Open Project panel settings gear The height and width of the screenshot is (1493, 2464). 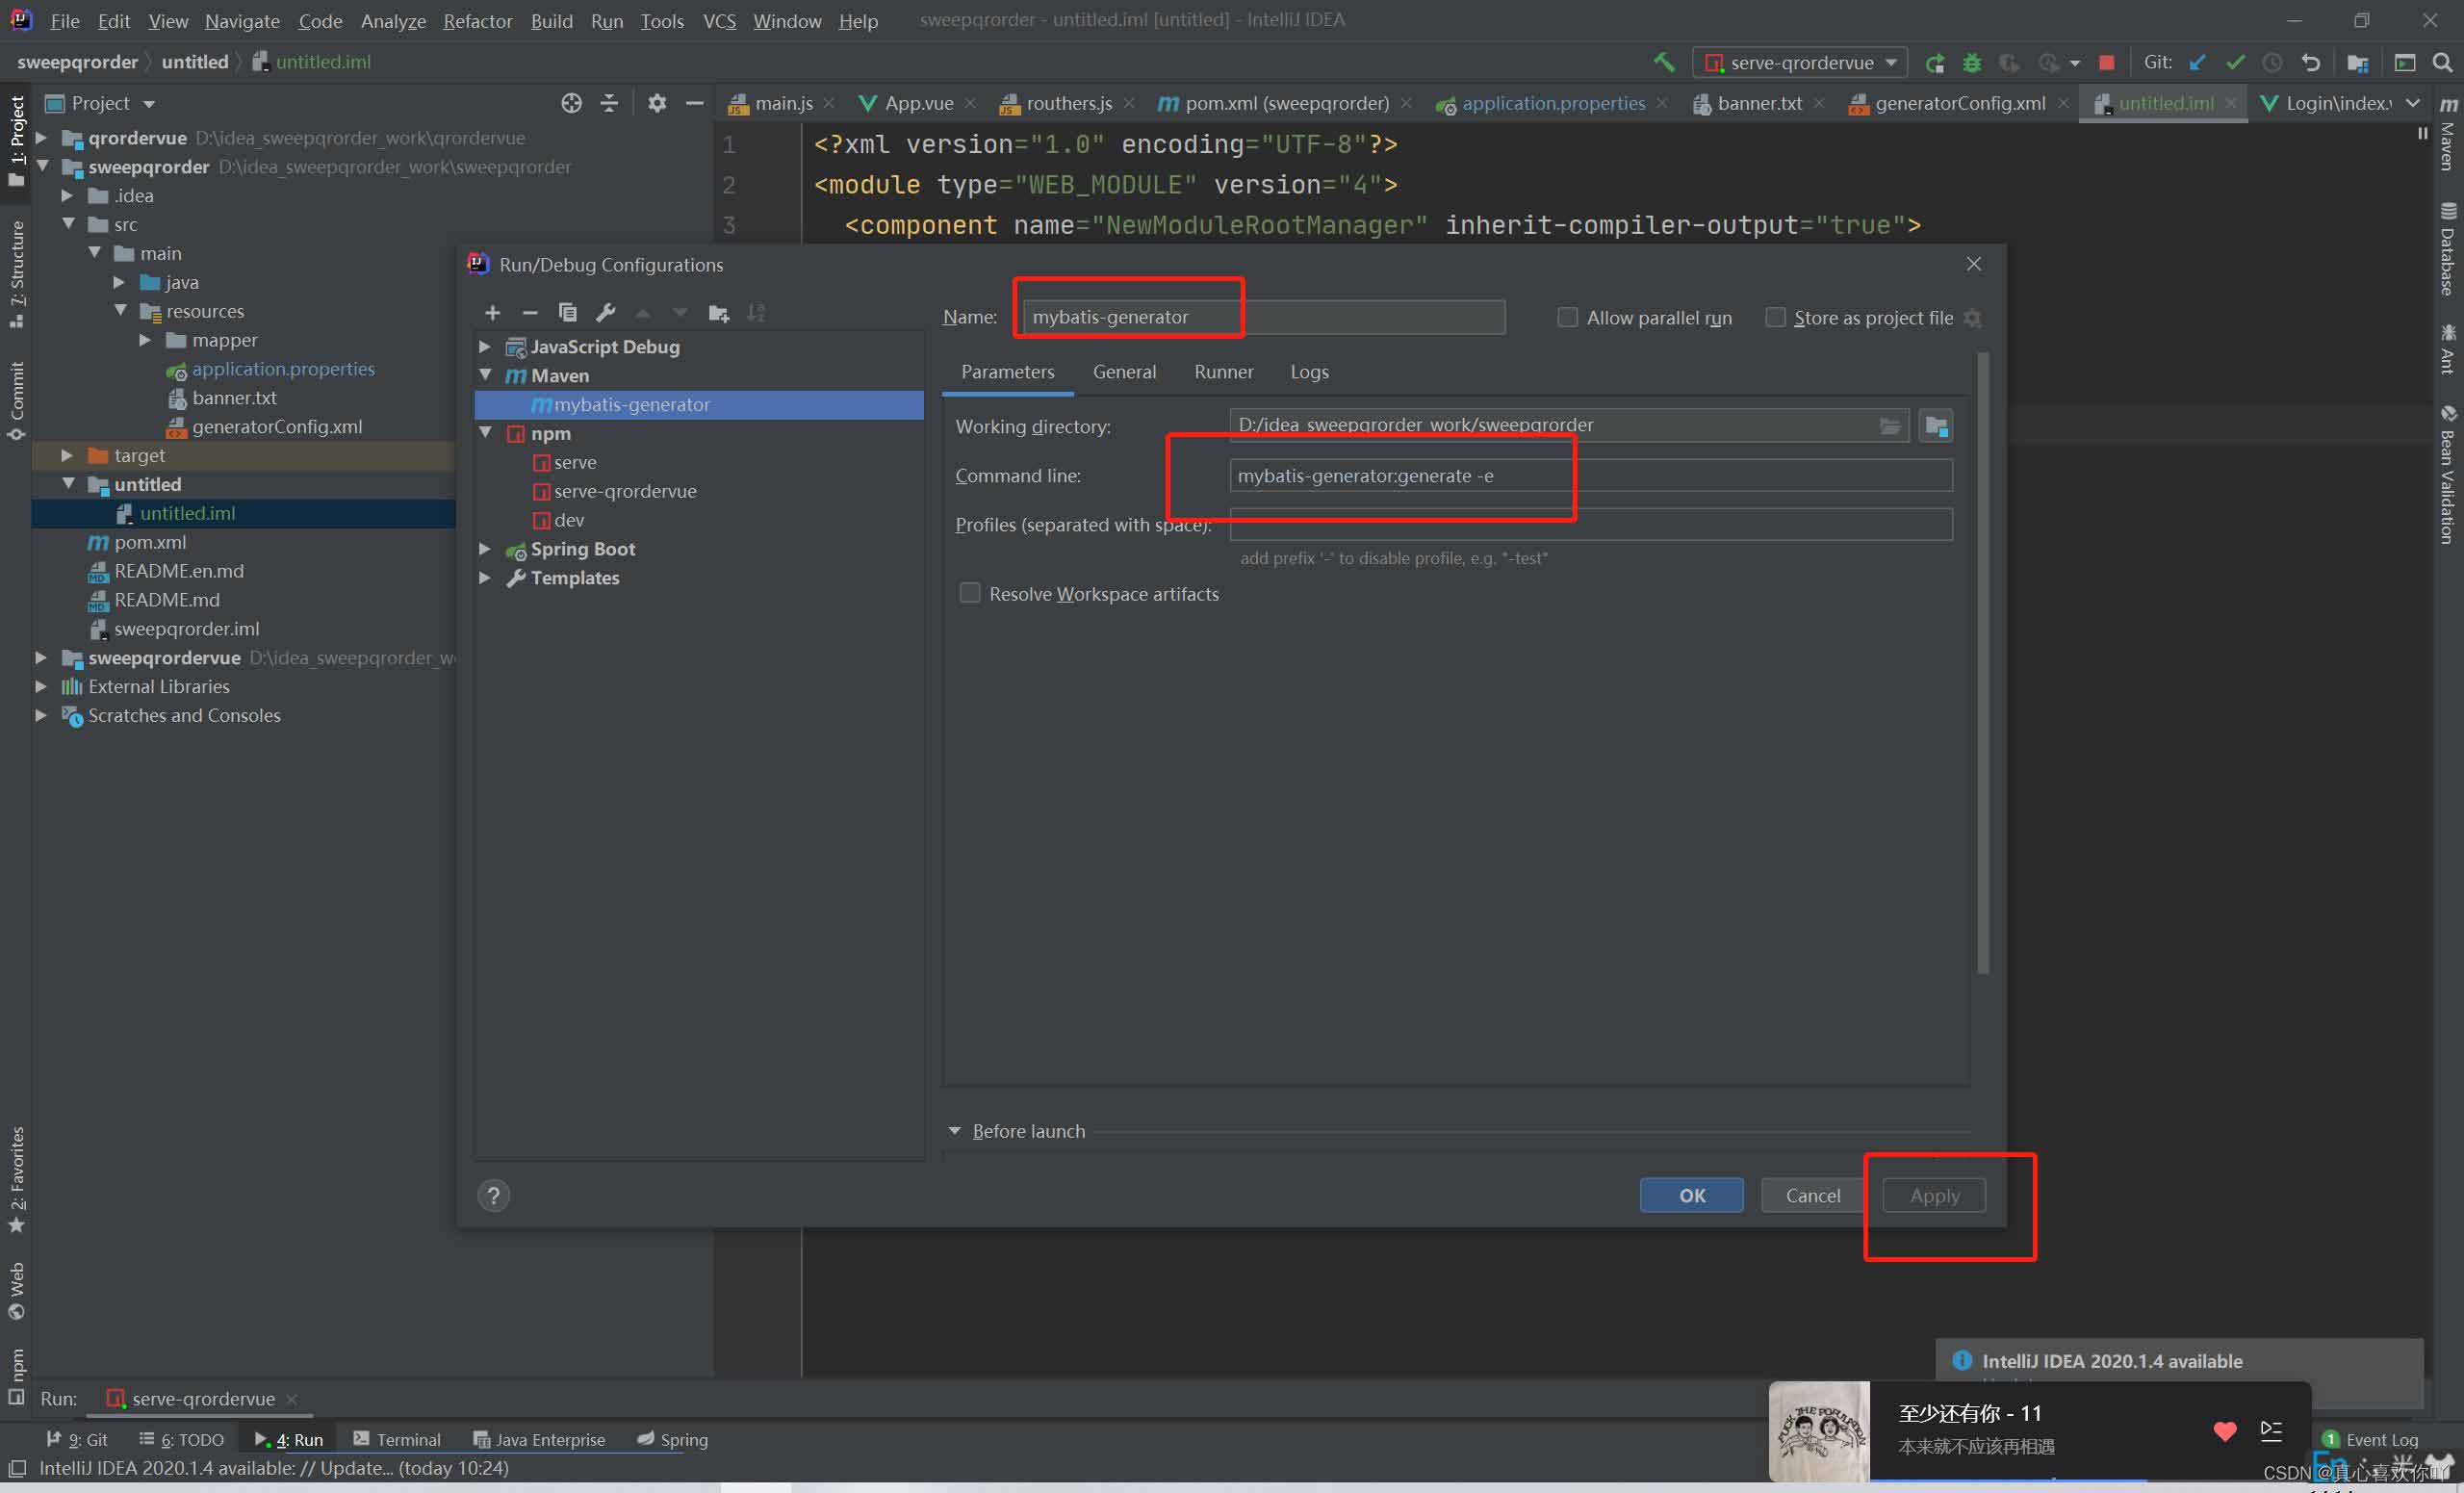[x=657, y=103]
